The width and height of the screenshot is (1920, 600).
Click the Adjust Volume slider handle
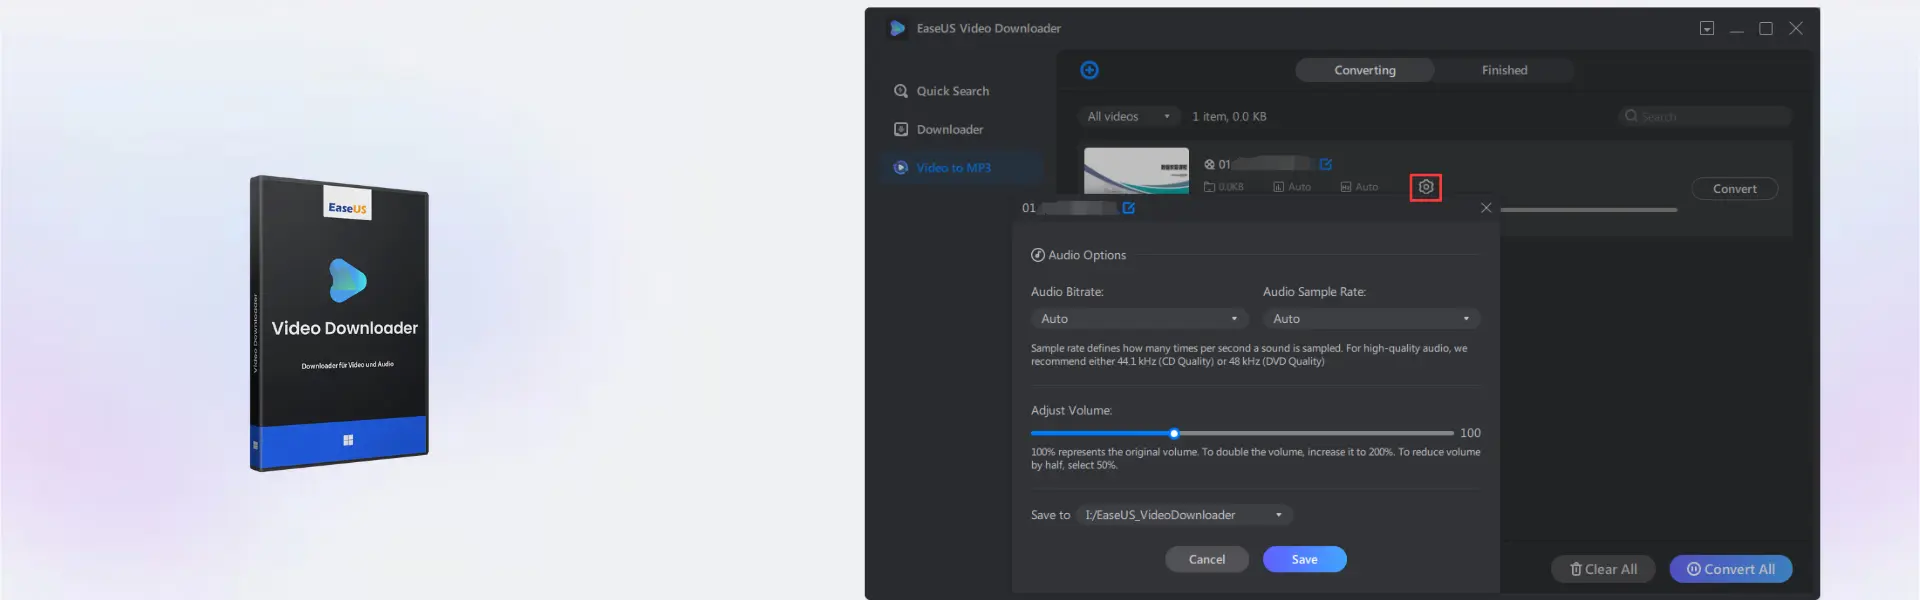[1174, 433]
